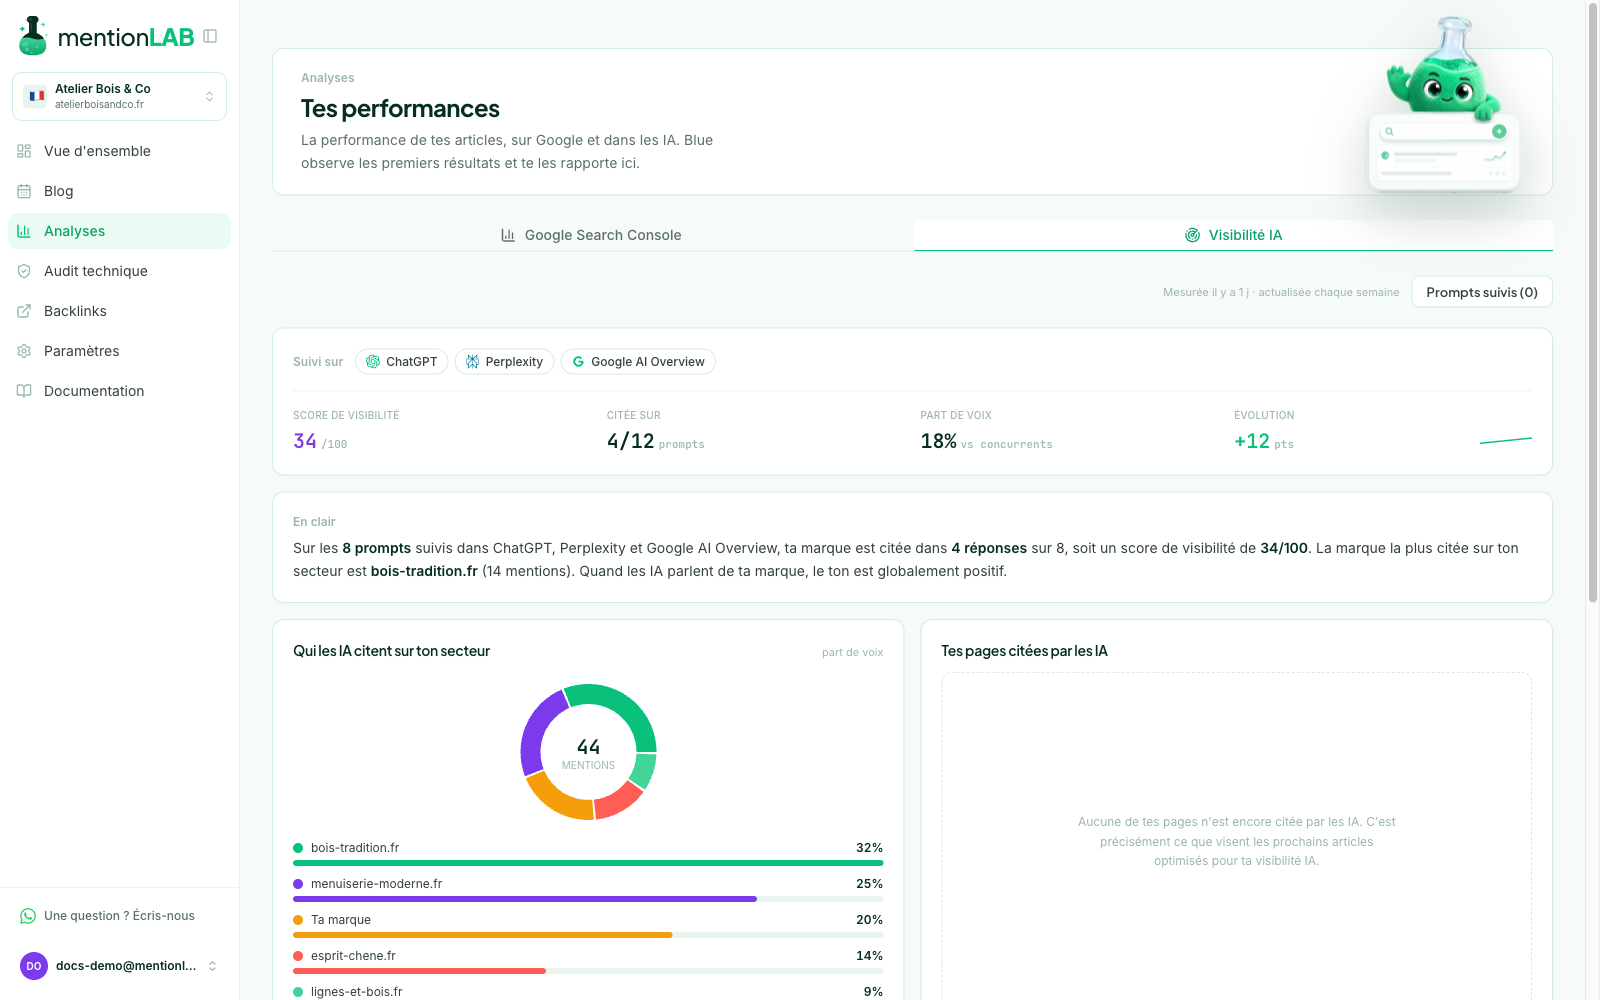
Task: Click the Paramètres gear icon
Action: coord(24,351)
